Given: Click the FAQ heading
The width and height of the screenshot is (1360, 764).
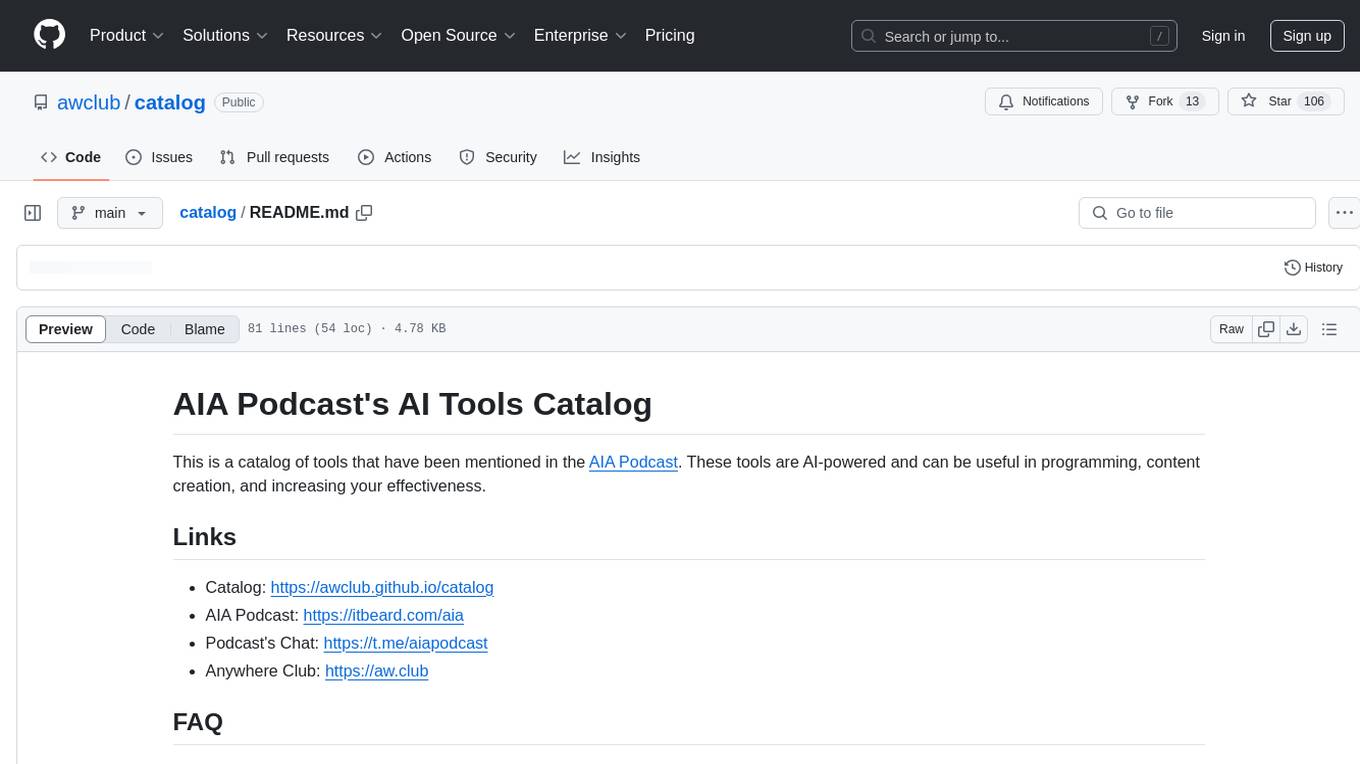Looking at the screenshot, I should click(198, 722).
